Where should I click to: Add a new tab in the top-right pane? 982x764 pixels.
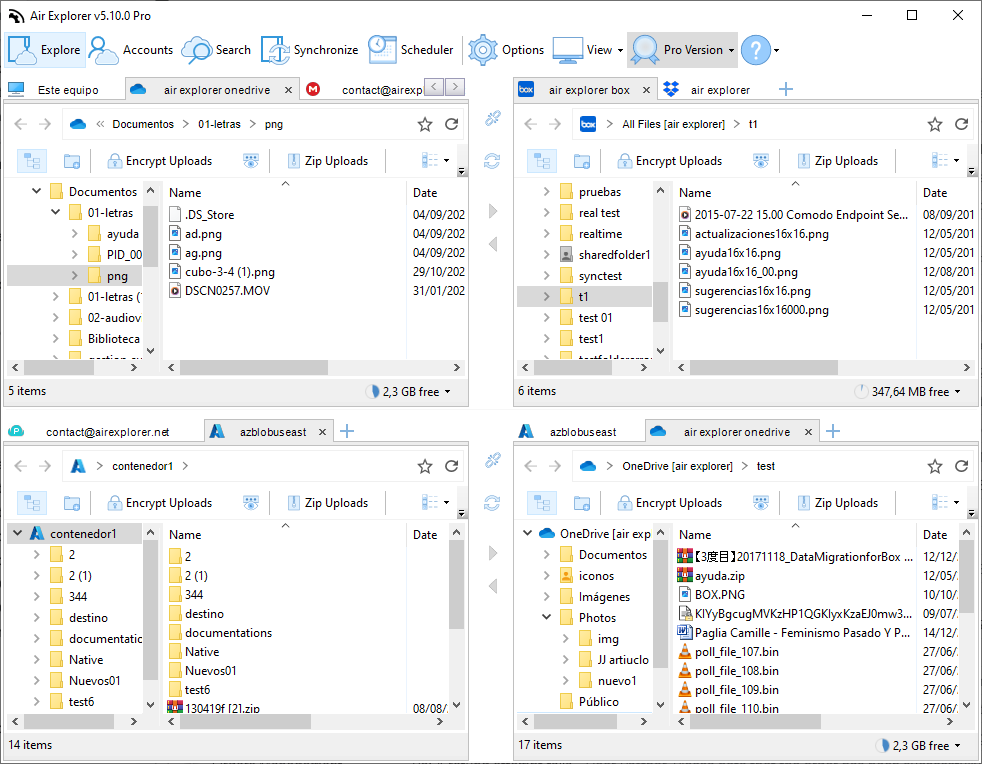click(785, 89)
